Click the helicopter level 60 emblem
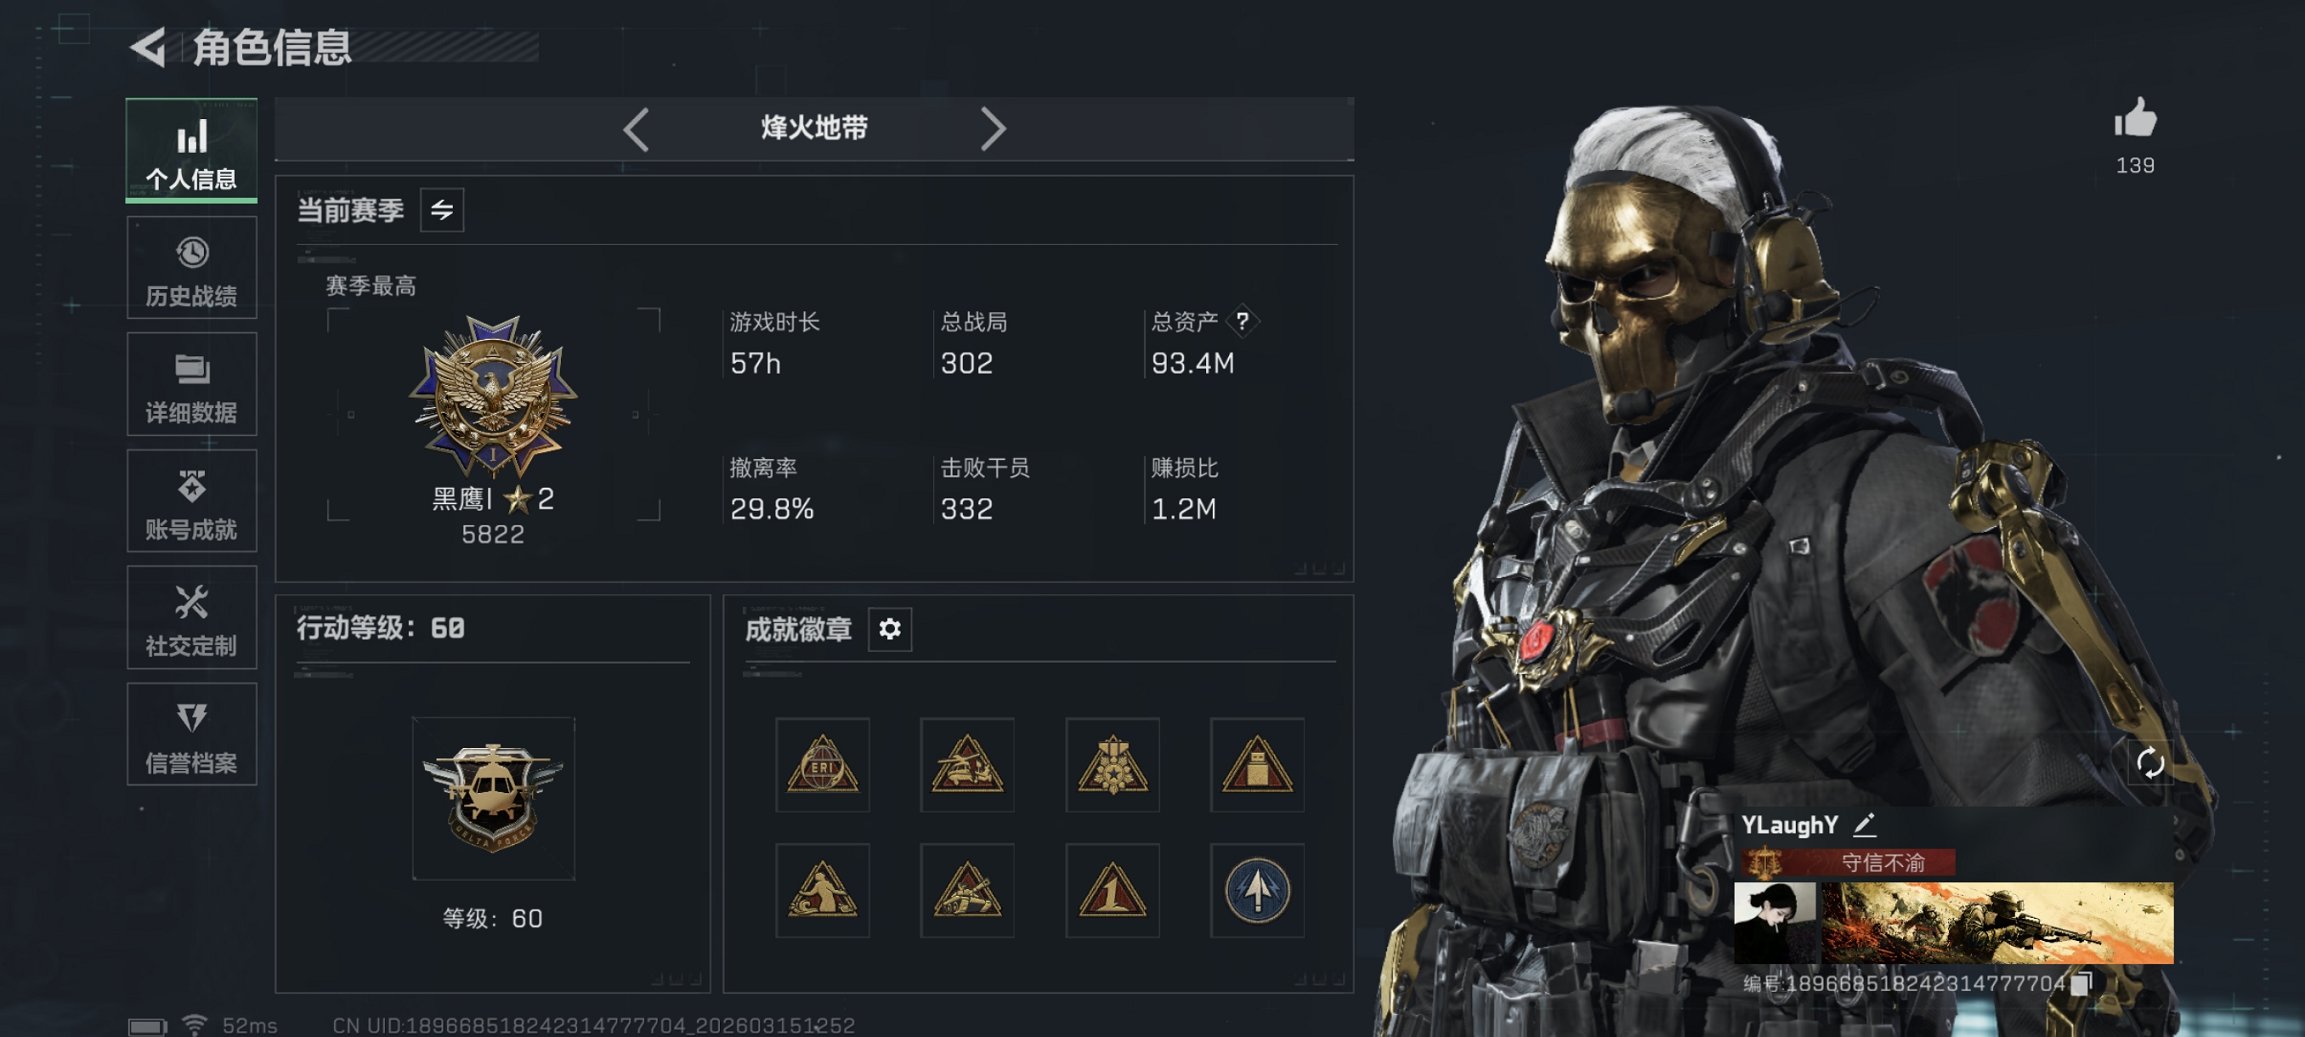This screenshot has width=2305, height=1037. click(493, 798)
